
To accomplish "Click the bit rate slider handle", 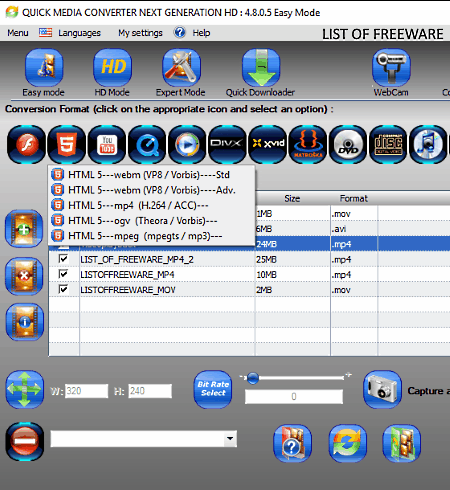I will pyautogui.click(x=253, y=378).
